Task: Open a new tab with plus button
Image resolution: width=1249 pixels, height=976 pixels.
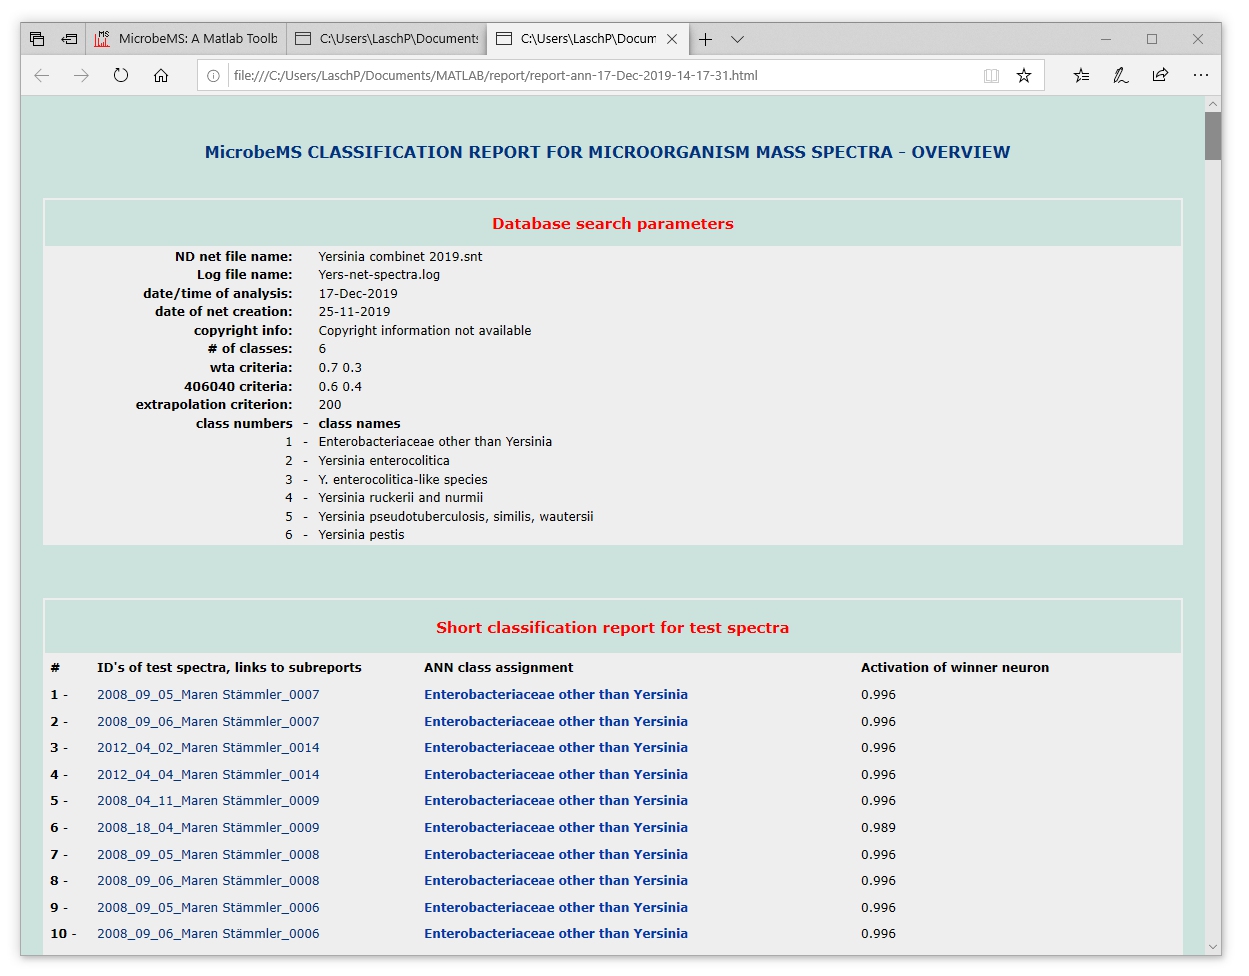Action: click(x=705, y=39)
